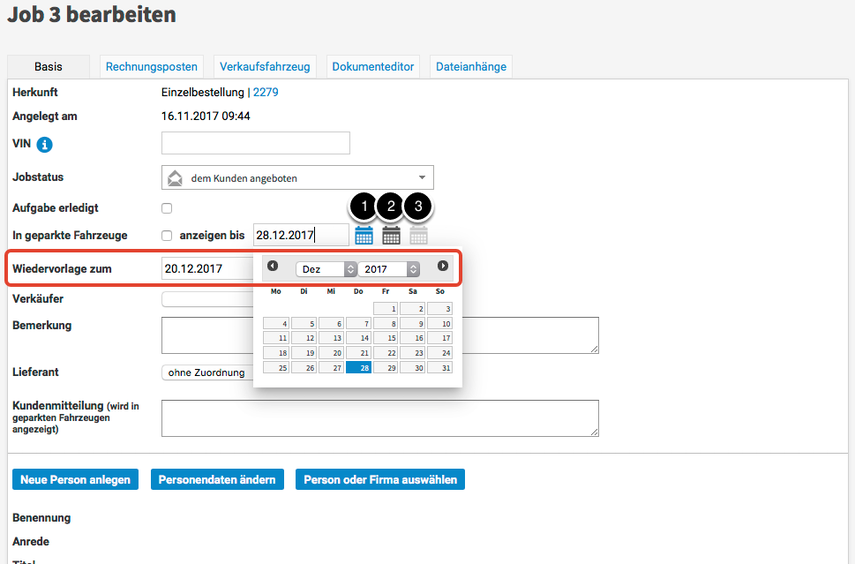This screenshot has height=564, width=855.
Task: Click the dark gray calendar icon
Action: [391, 236]
